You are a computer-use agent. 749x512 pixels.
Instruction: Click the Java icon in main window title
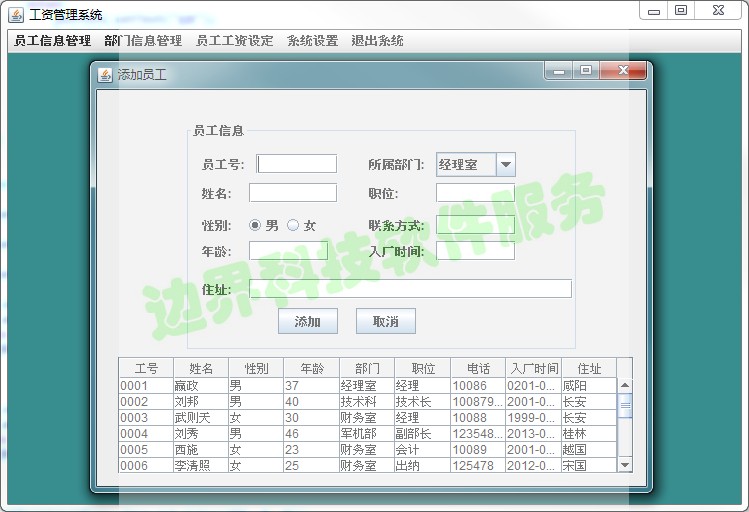pyautogui.click(x=16, y=15)
